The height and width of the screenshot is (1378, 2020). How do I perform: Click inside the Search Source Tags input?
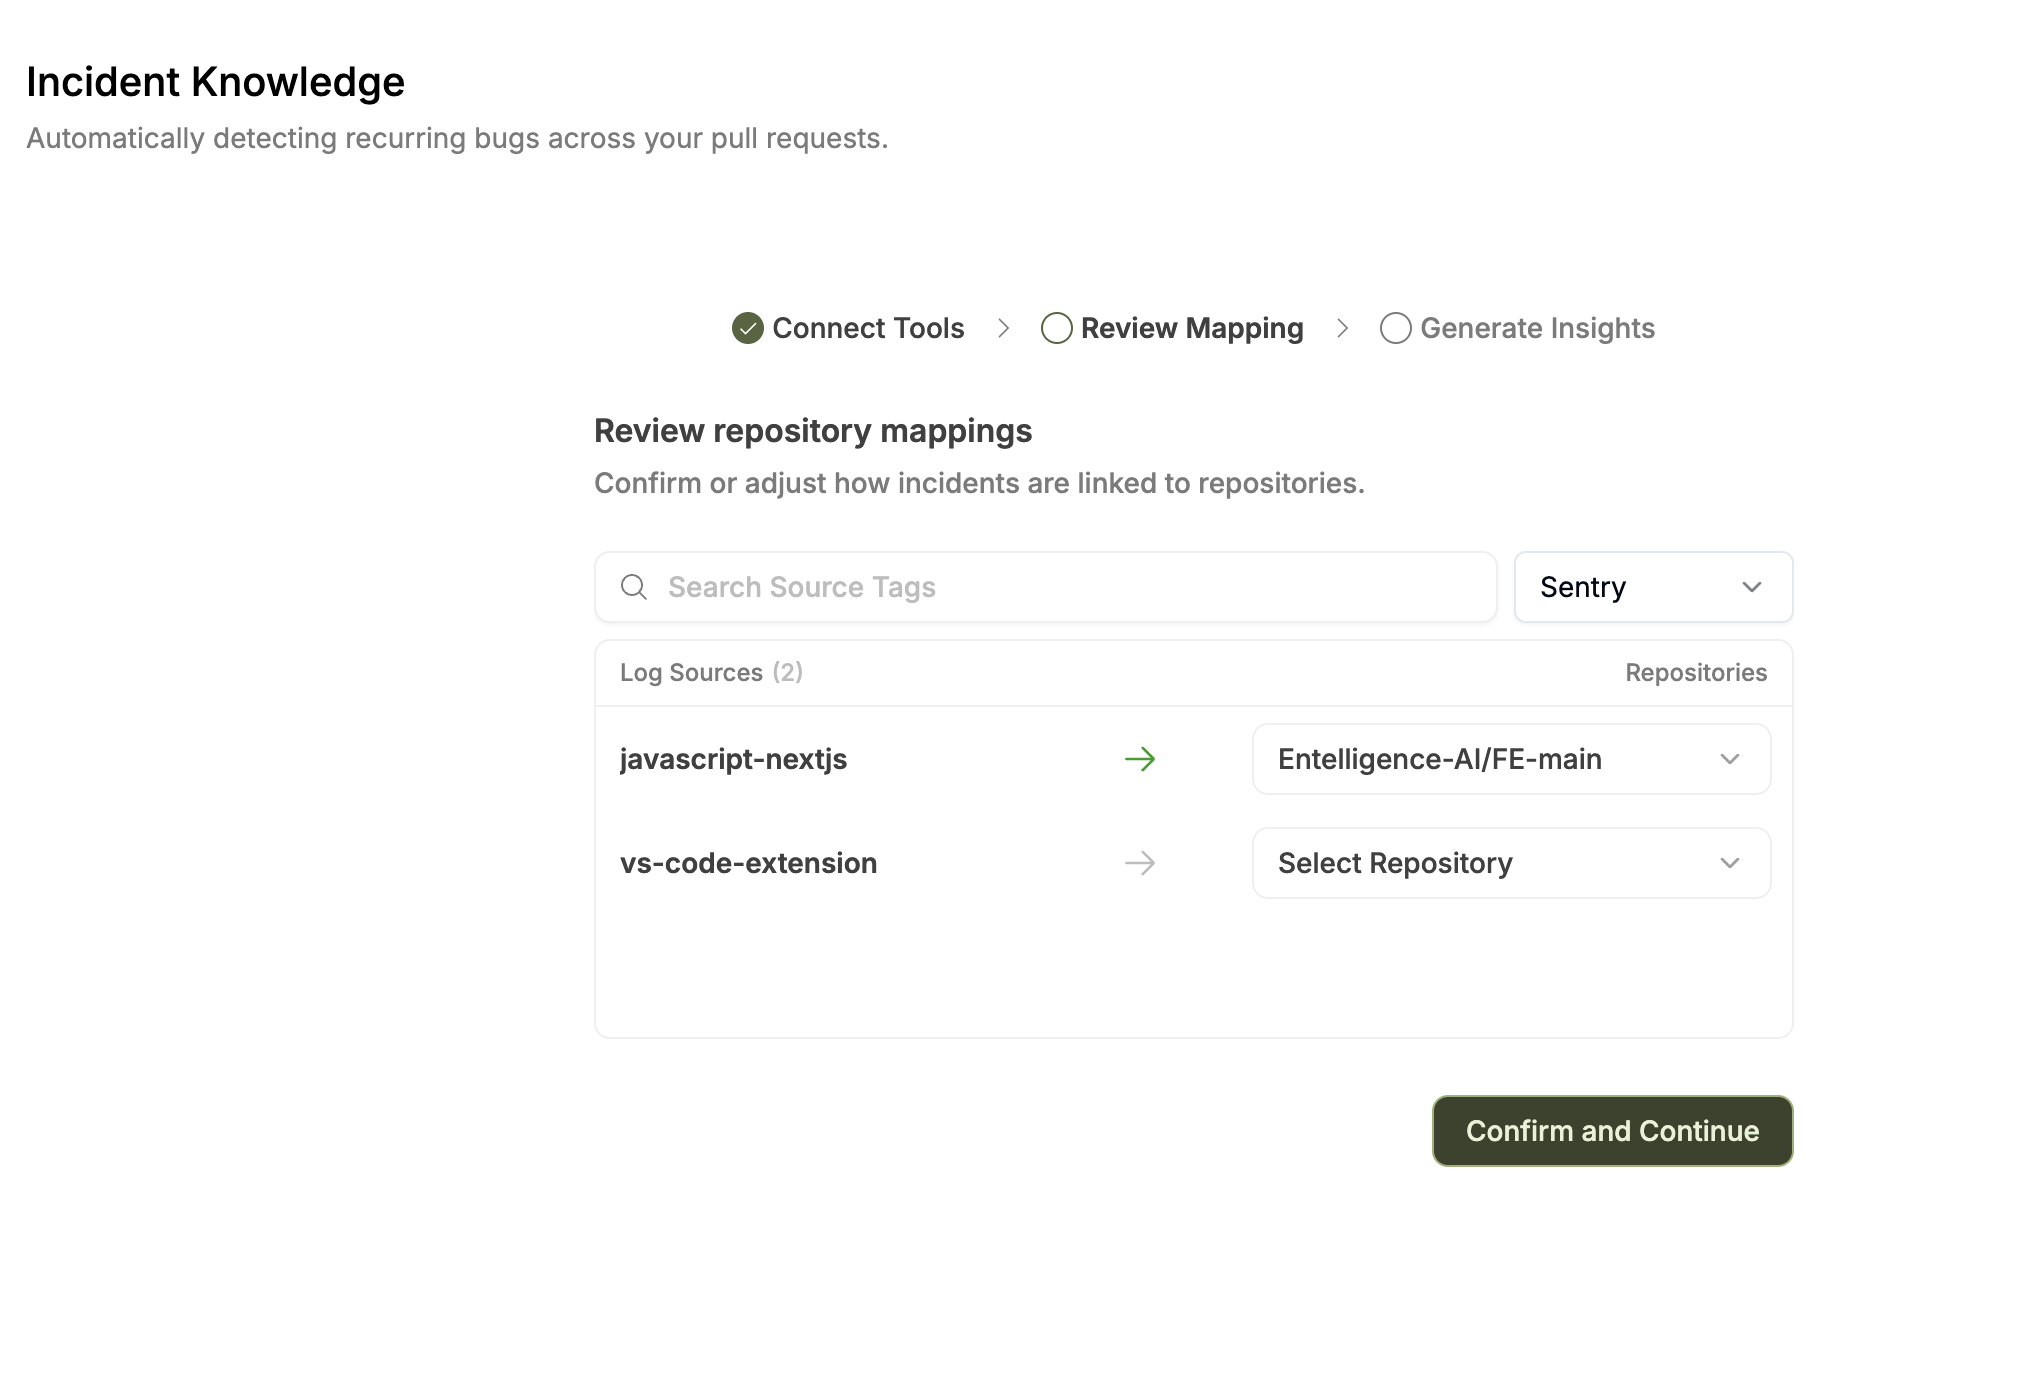tap(1000, 587)
